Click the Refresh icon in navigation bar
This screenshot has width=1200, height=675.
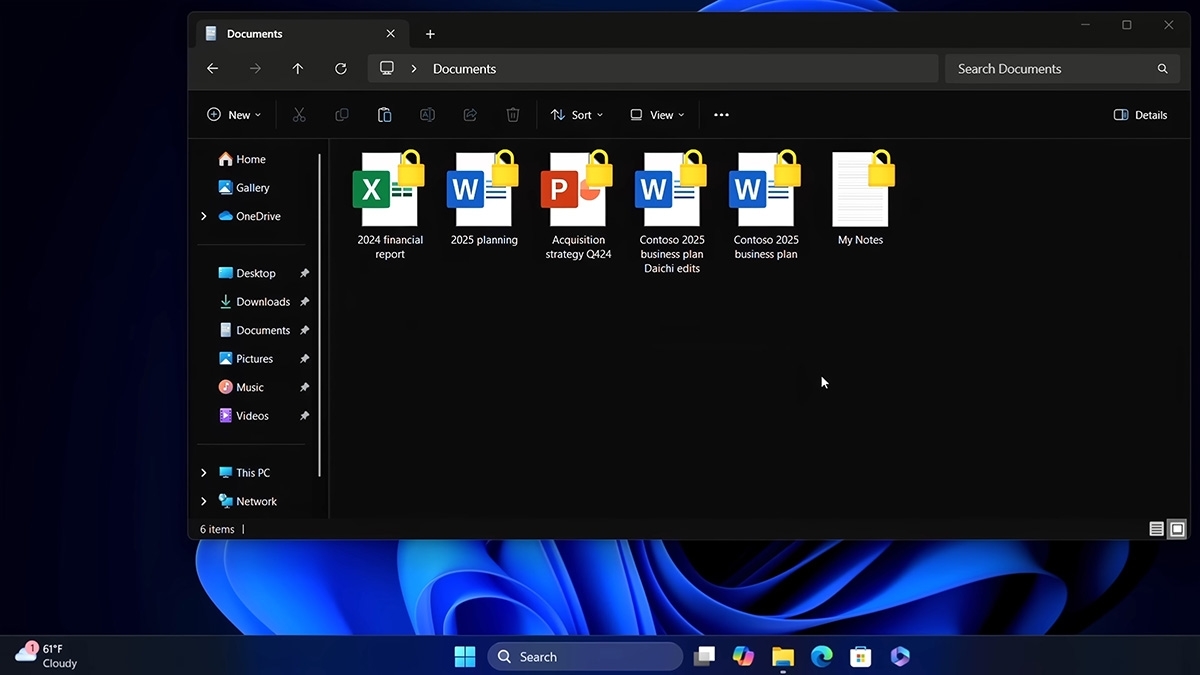(x=341, y=69)
